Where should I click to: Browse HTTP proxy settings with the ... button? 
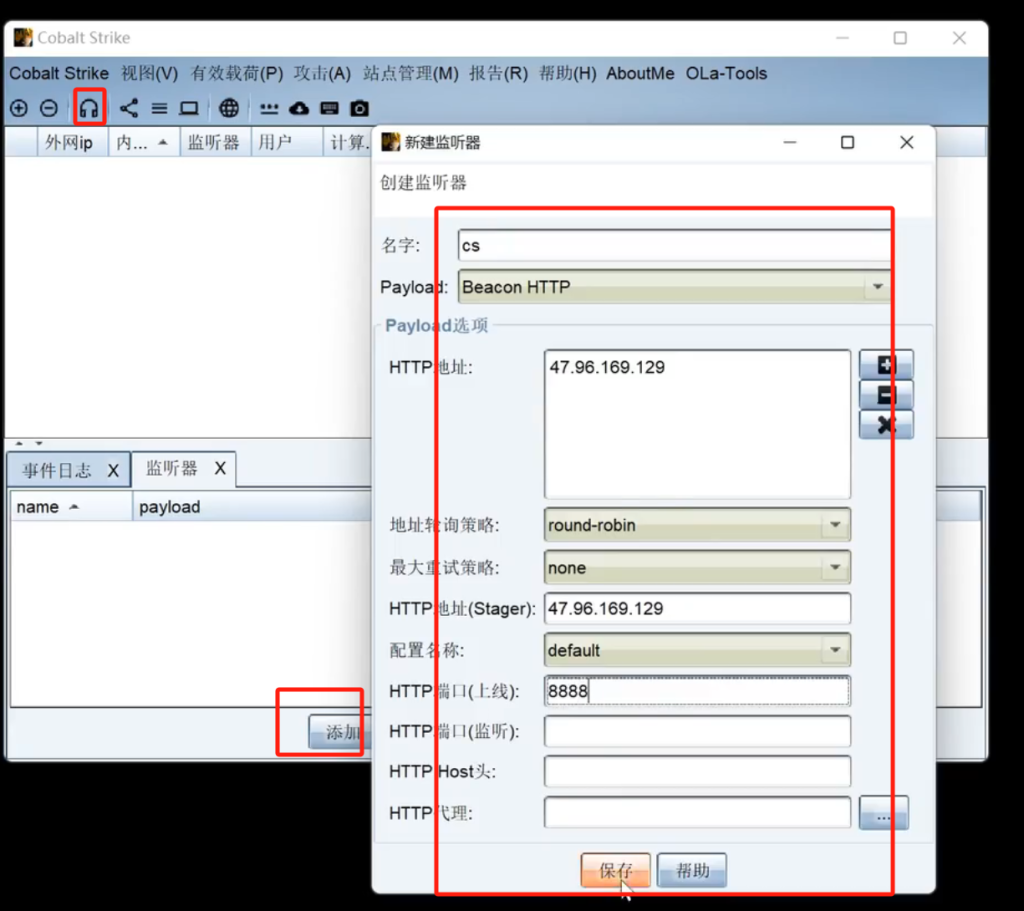[884, 813]
